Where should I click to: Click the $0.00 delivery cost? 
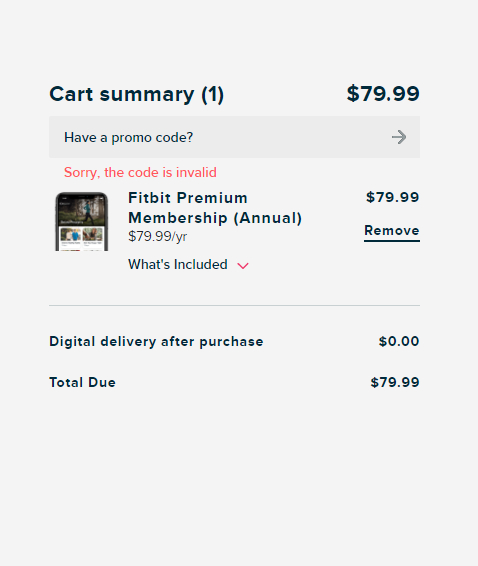(399, 341)
